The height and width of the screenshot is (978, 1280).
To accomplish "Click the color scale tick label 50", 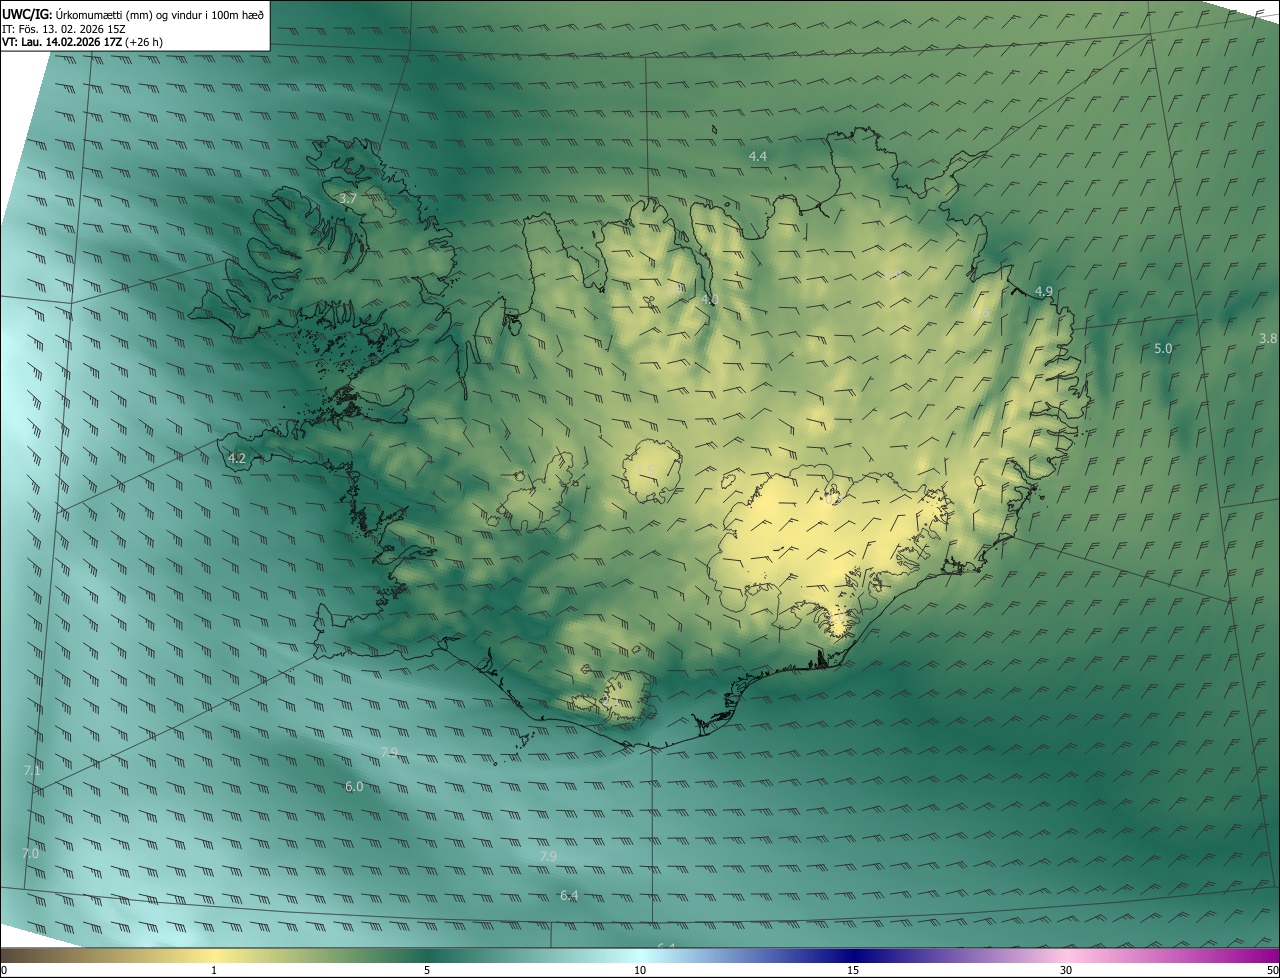I will click(1272, 970).
